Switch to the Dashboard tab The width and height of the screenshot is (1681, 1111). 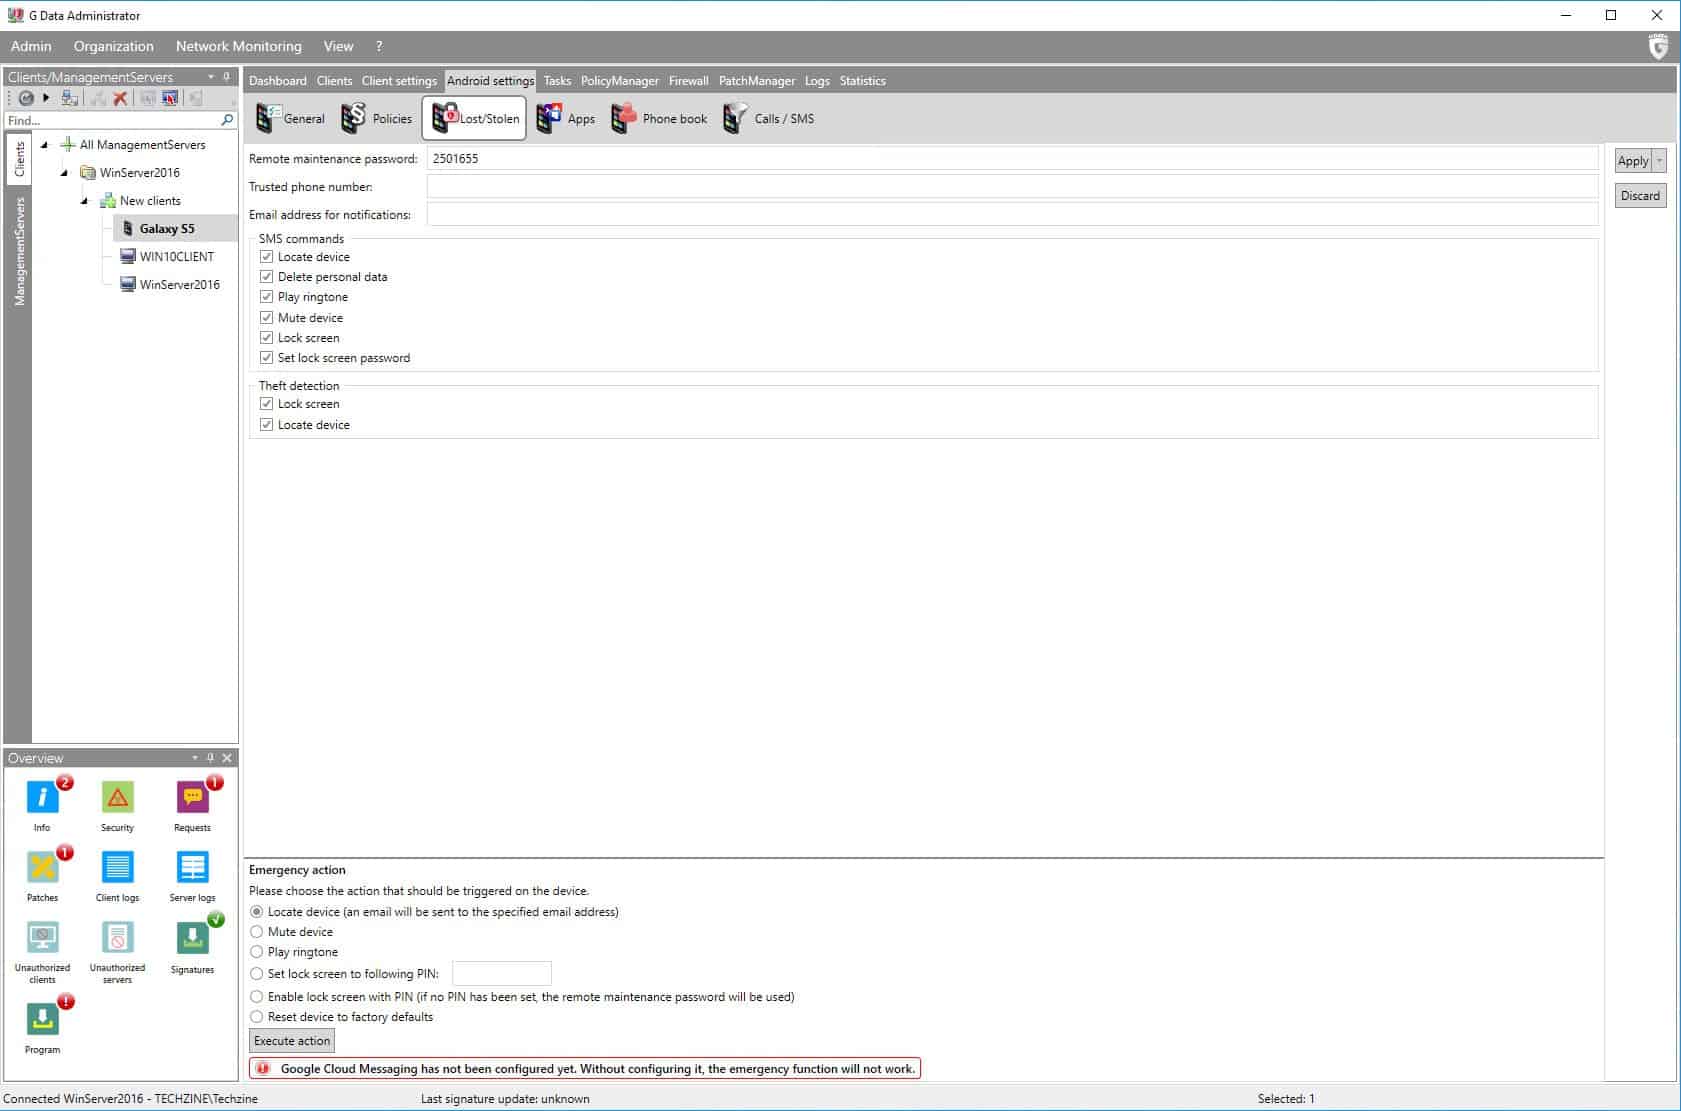(277, 81)
